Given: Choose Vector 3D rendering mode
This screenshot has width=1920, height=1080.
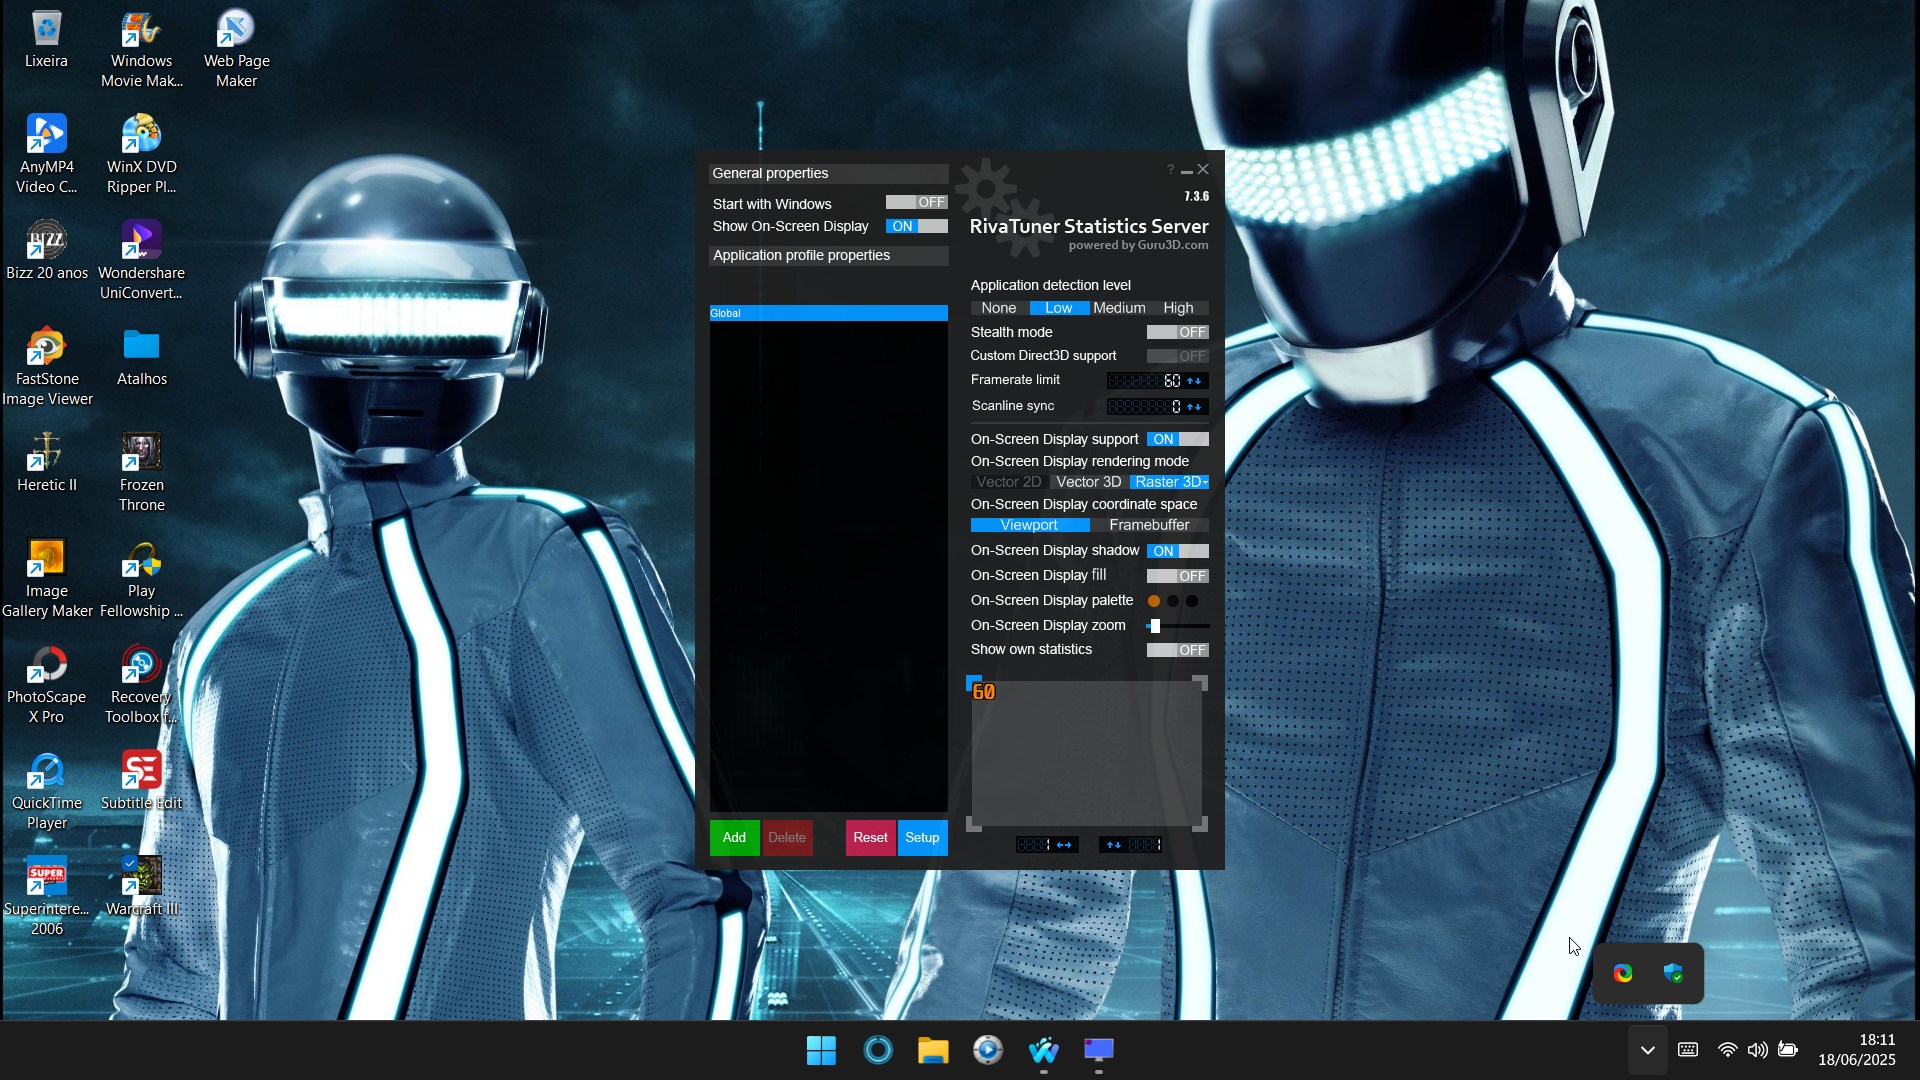Looking at the screenshot, I should pyautogui.click(x=1089, y=482).
